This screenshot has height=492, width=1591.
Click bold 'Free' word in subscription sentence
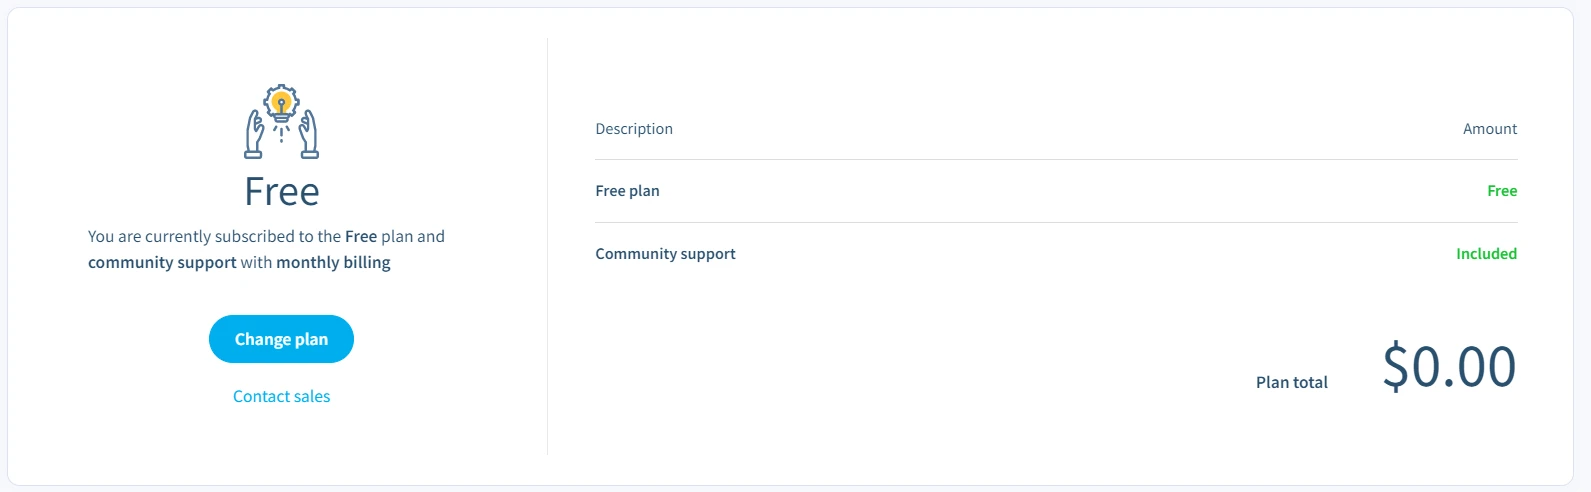[361, 237]
